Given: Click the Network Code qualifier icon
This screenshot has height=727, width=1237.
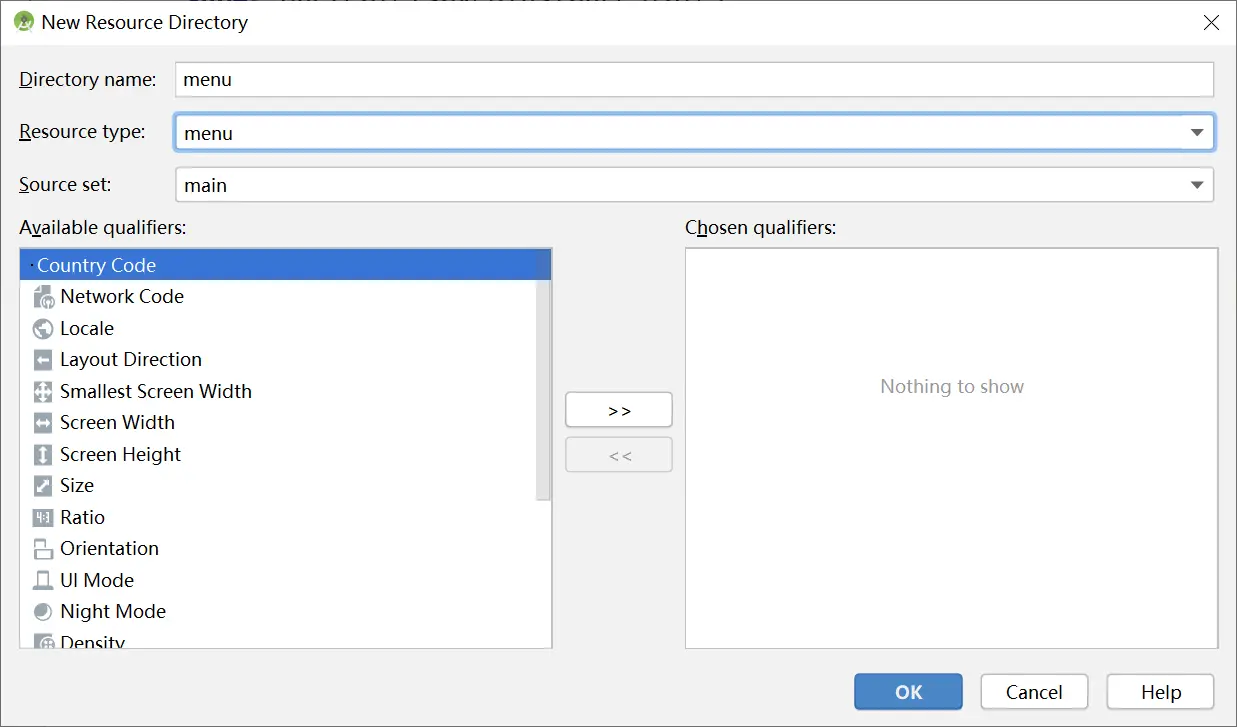Looking at the screenshot, I should (43, 297).
